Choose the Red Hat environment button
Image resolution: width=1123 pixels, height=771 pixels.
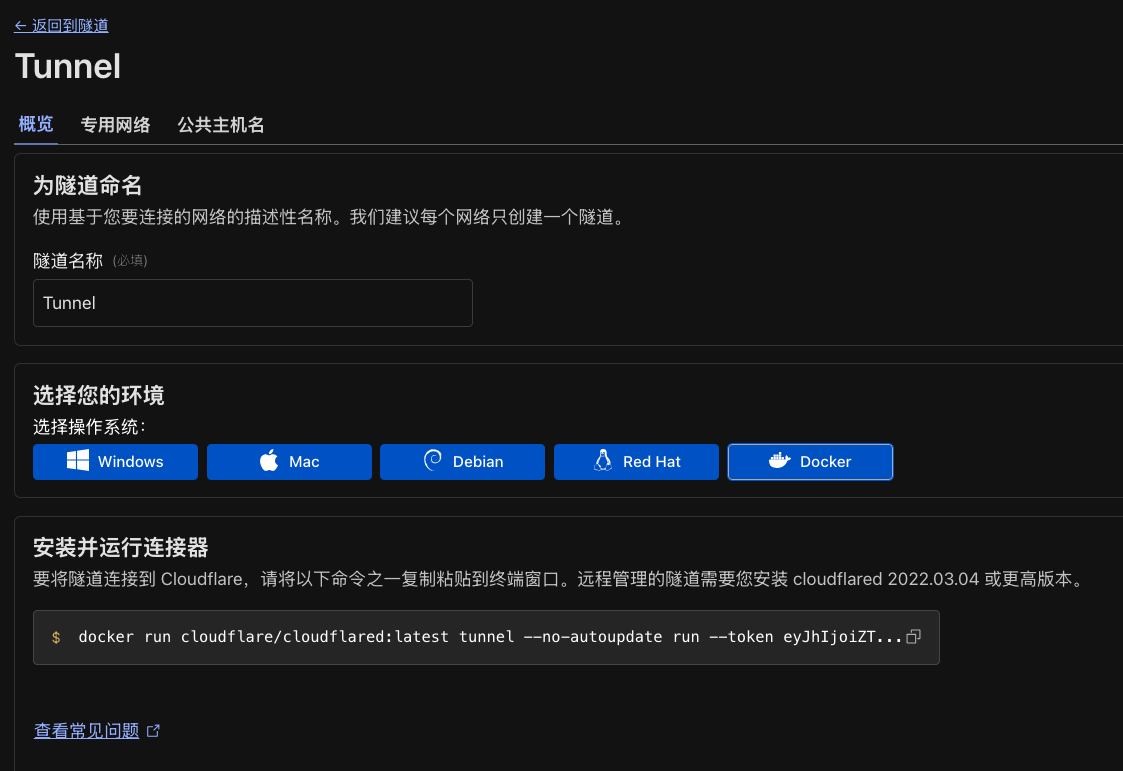[x=636, y=462]
